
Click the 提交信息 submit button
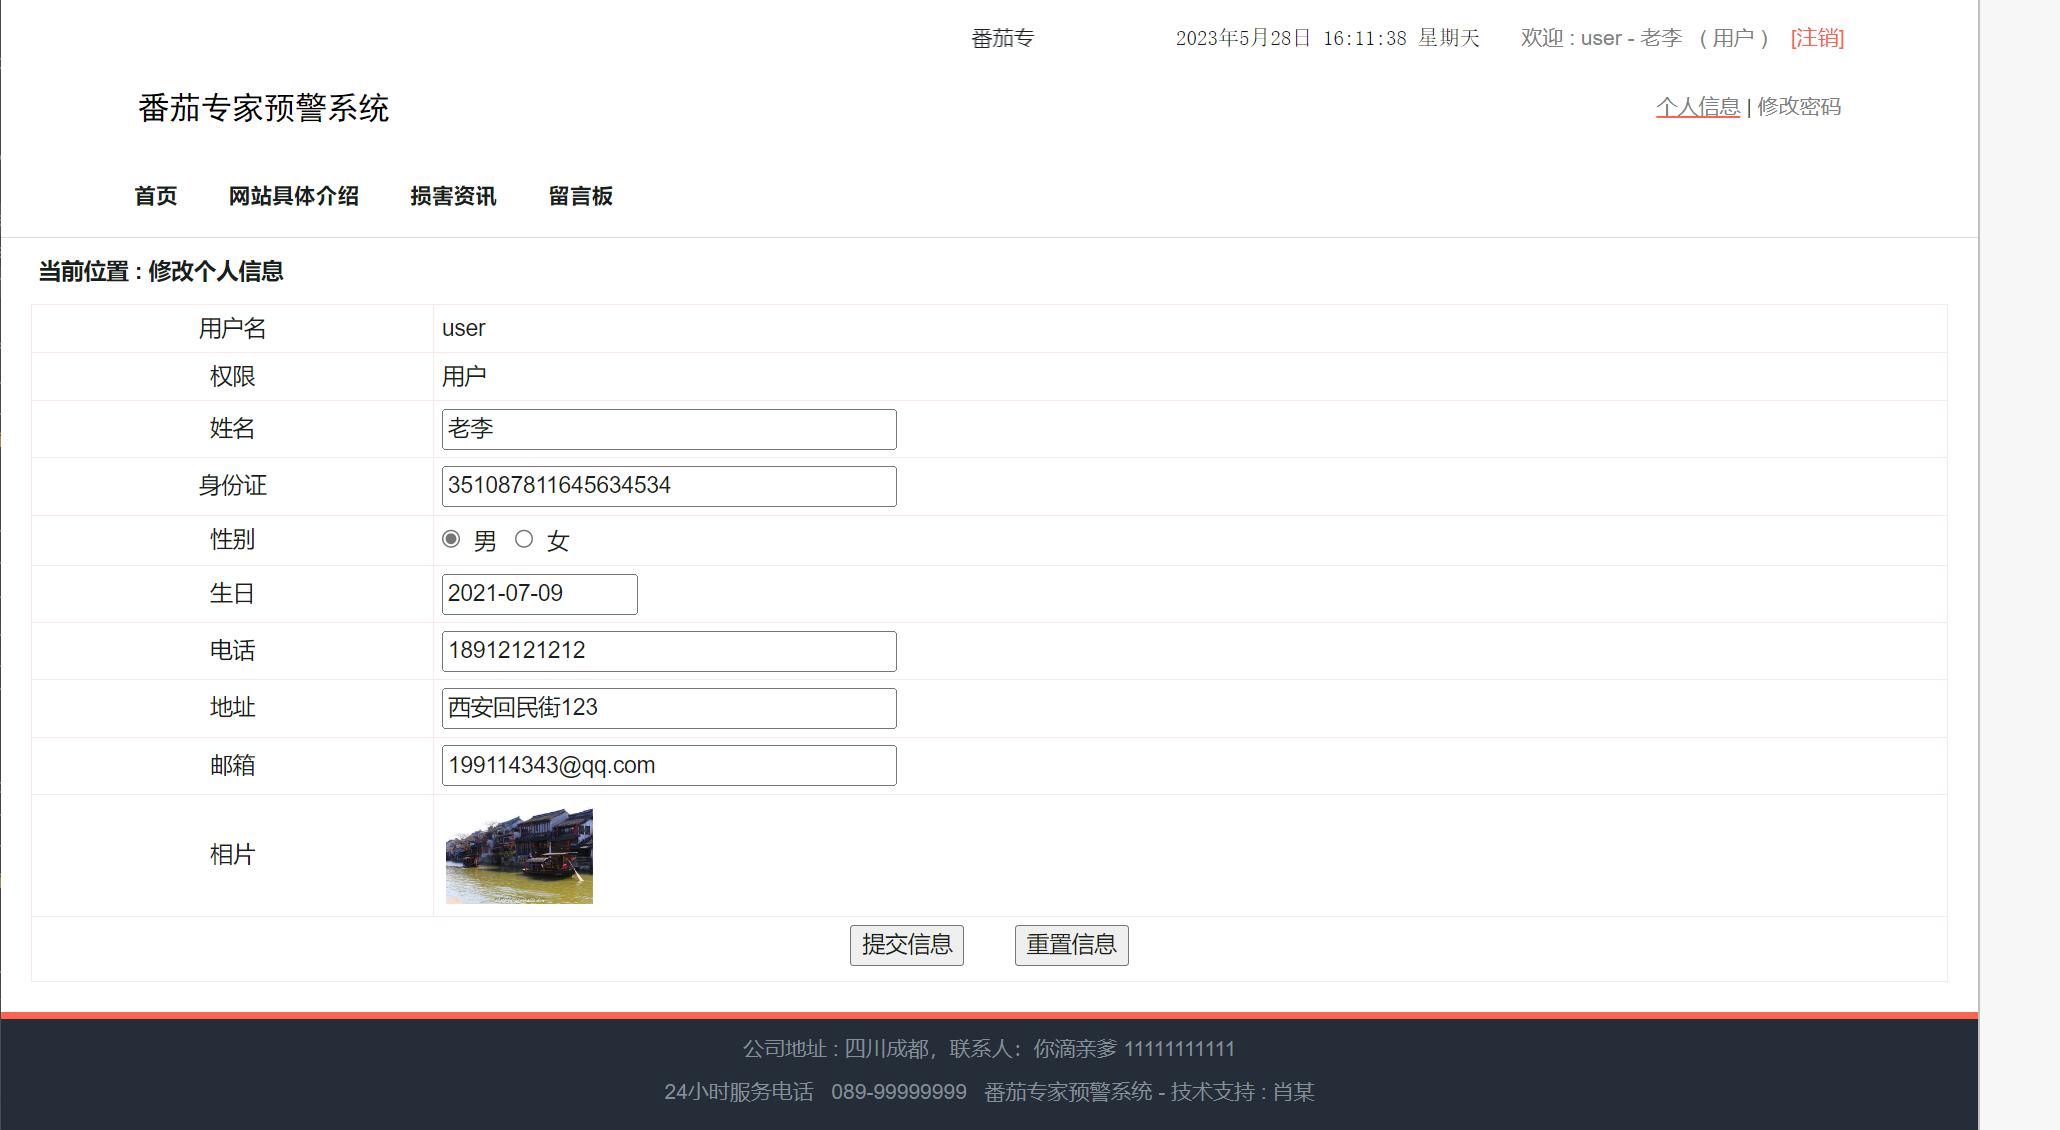pyautogui.click(x=906, y=945)
